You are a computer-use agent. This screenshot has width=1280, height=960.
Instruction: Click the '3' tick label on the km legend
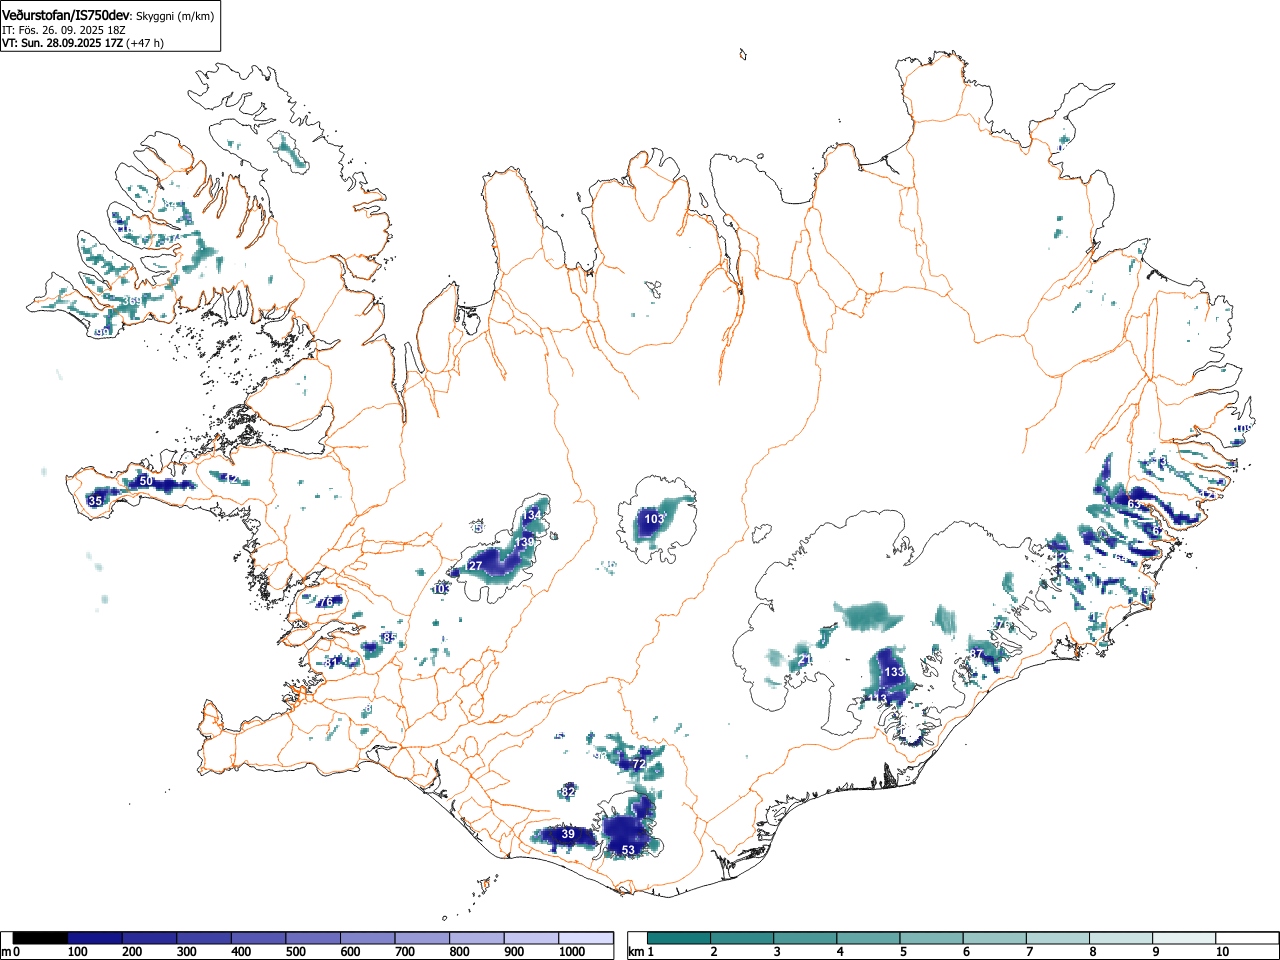(x=776, y=952)
